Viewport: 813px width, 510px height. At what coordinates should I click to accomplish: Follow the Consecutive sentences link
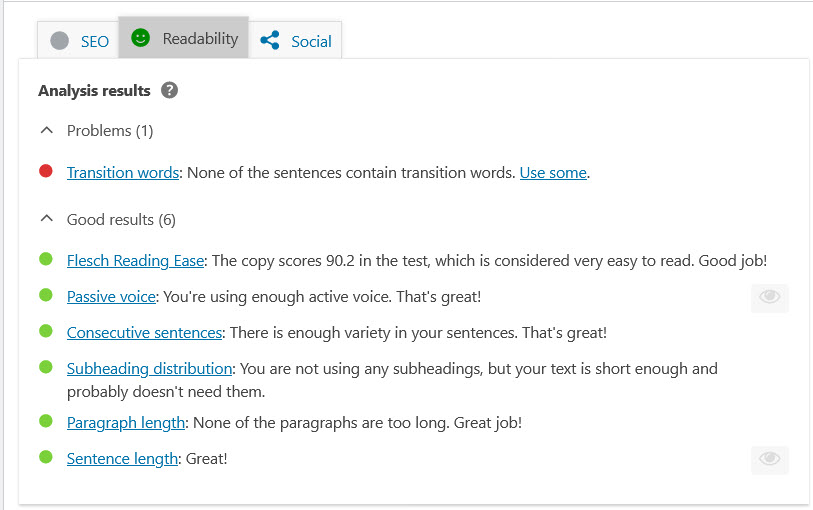point(144,332)
